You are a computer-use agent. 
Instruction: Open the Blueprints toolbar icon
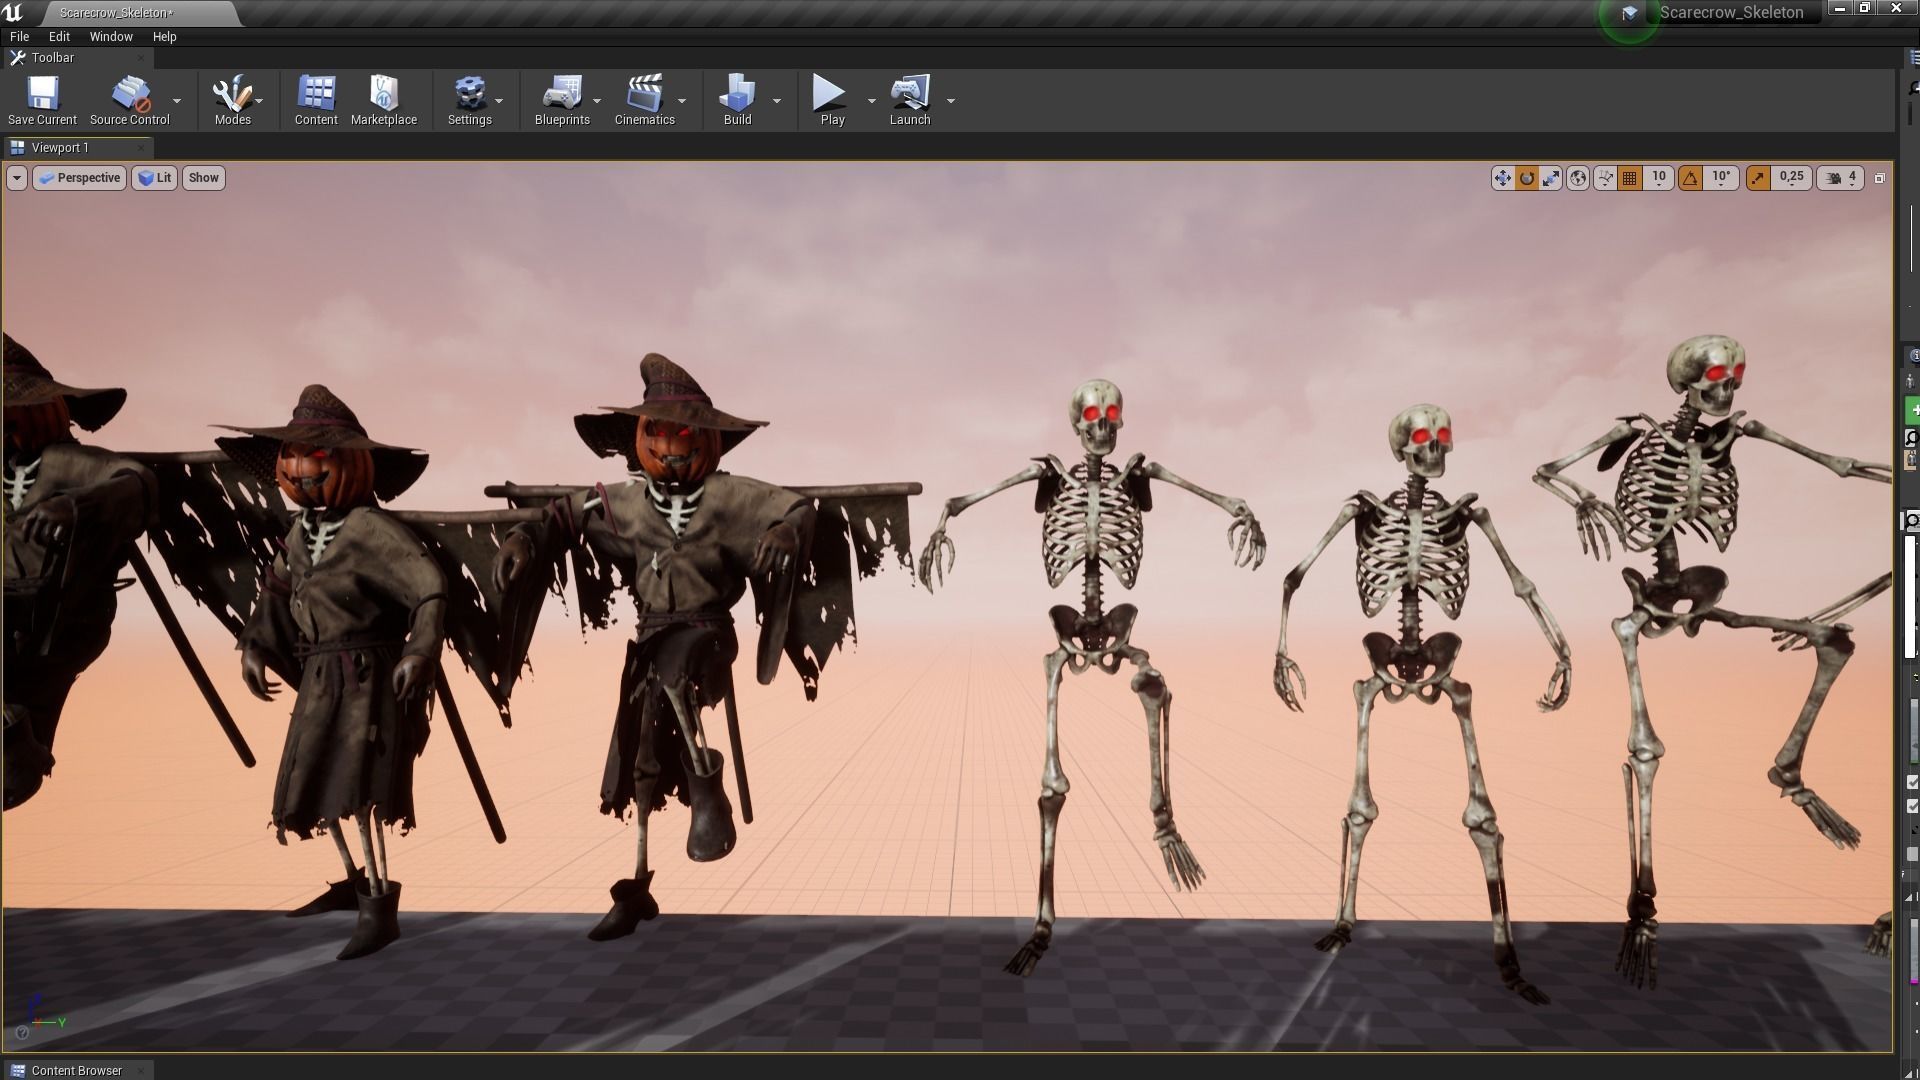(562, 94)
